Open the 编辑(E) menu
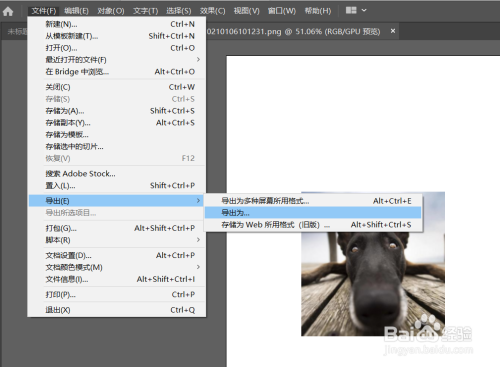Screen dimensions: 500x367 point(76,11)
